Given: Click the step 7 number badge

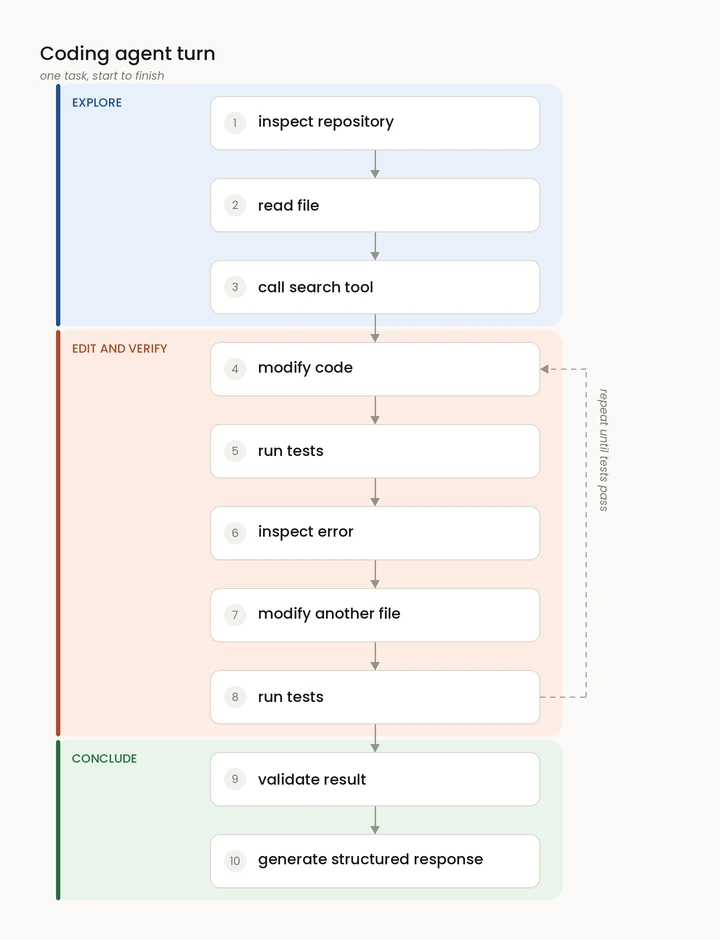Looking at the screenshot, I should 235,615.
